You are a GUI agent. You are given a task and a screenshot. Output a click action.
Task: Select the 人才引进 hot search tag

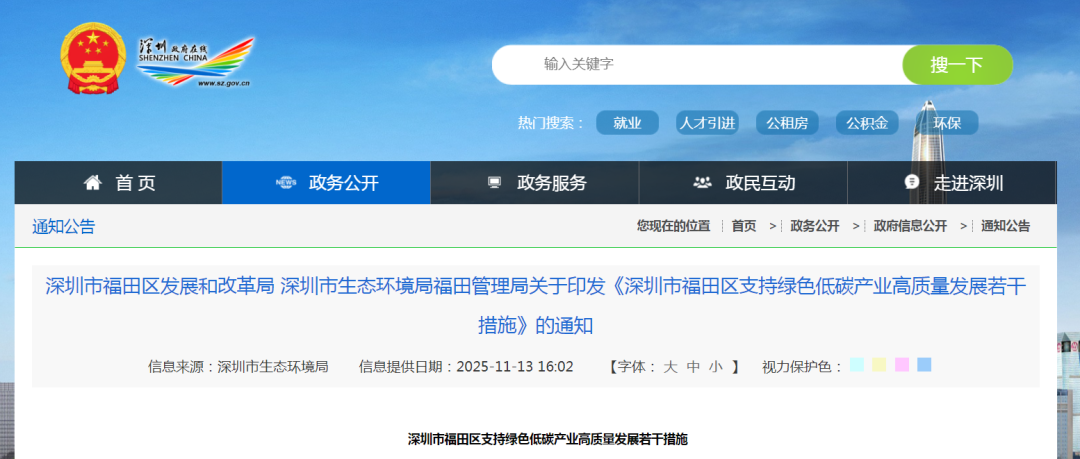pyautogui.click(x=707, y=123)
